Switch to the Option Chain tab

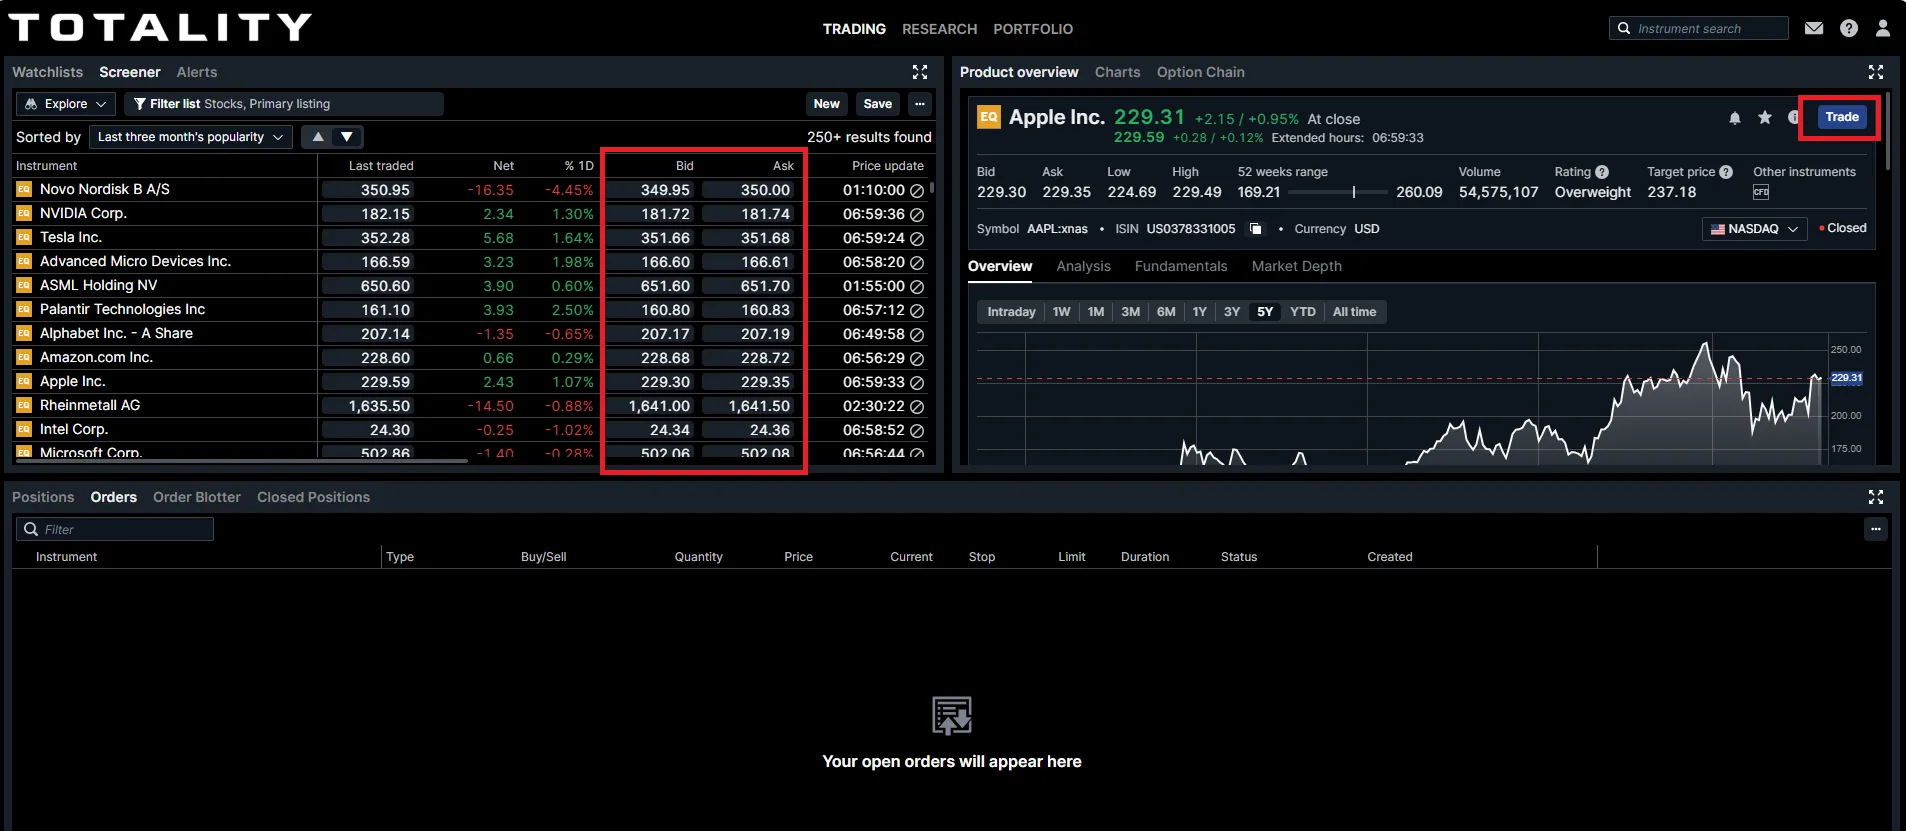pyautogui.click(x=1200, y=72)
